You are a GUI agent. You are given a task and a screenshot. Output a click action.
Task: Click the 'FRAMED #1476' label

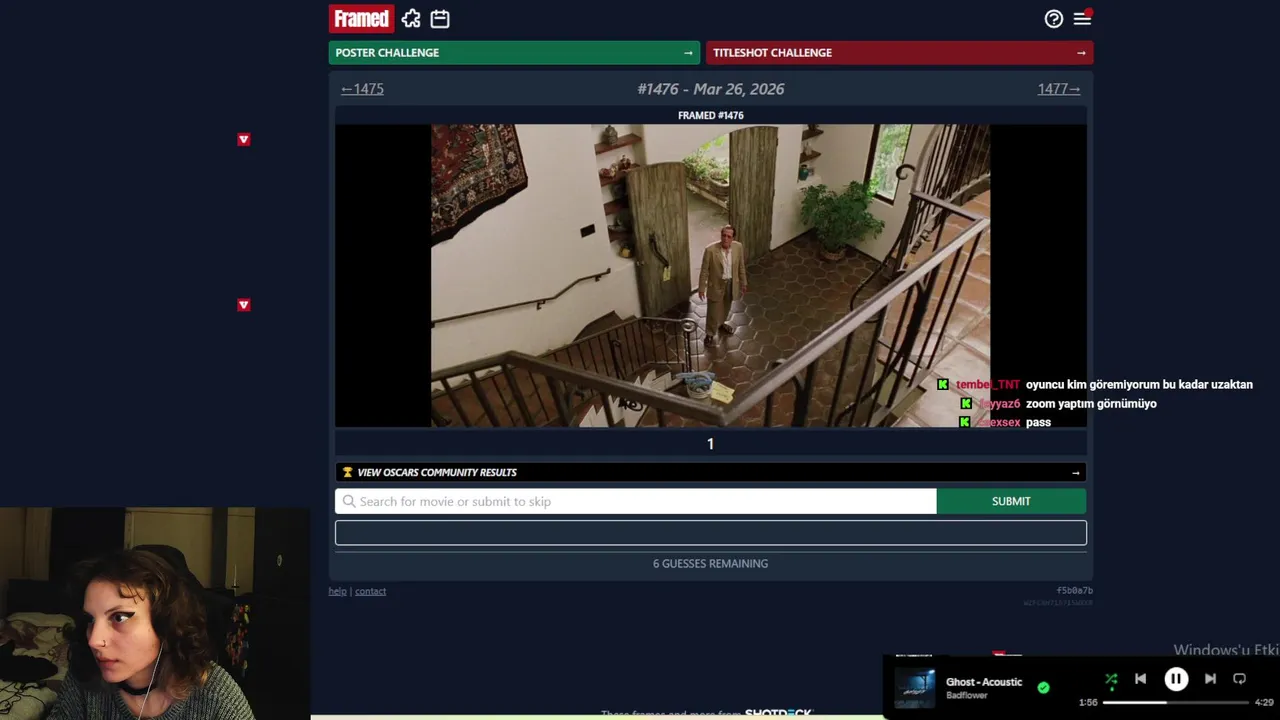711,116
